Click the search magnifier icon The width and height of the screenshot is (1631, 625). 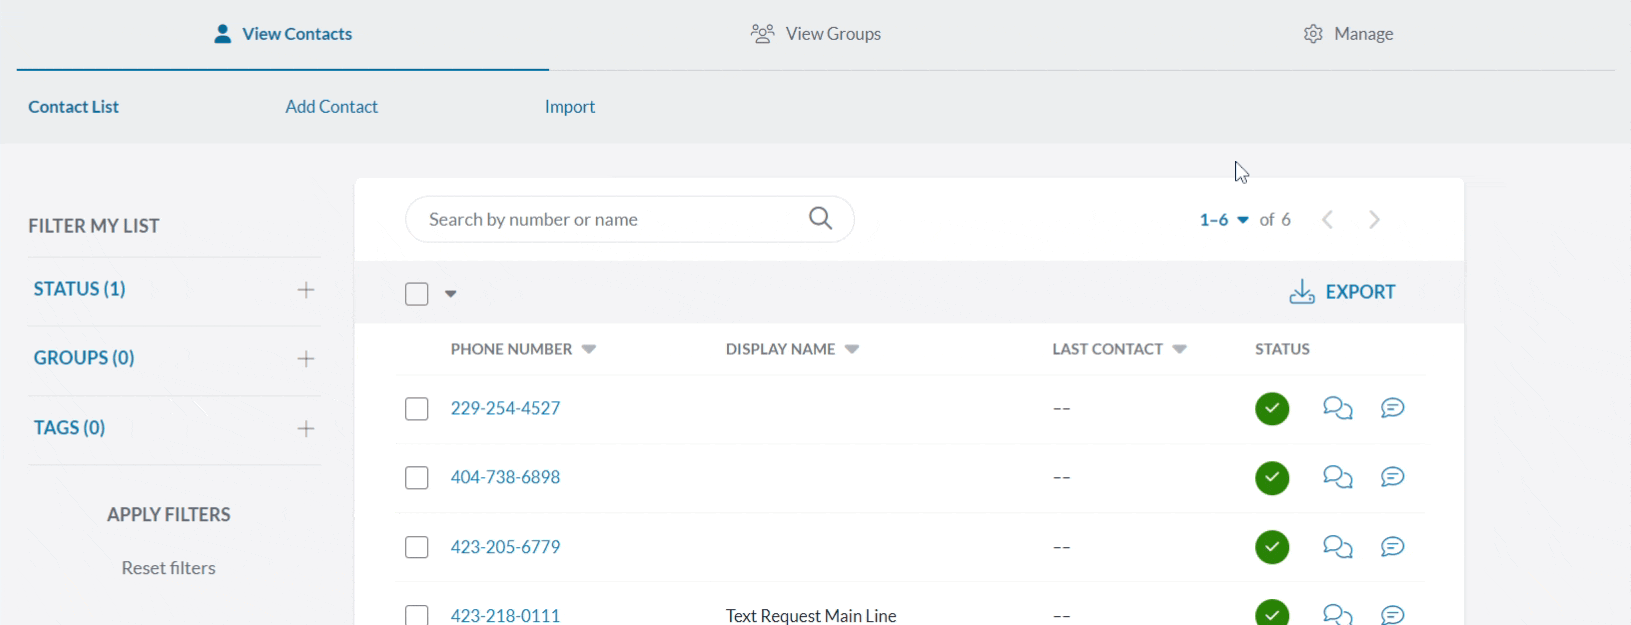[x=820, y=219]
